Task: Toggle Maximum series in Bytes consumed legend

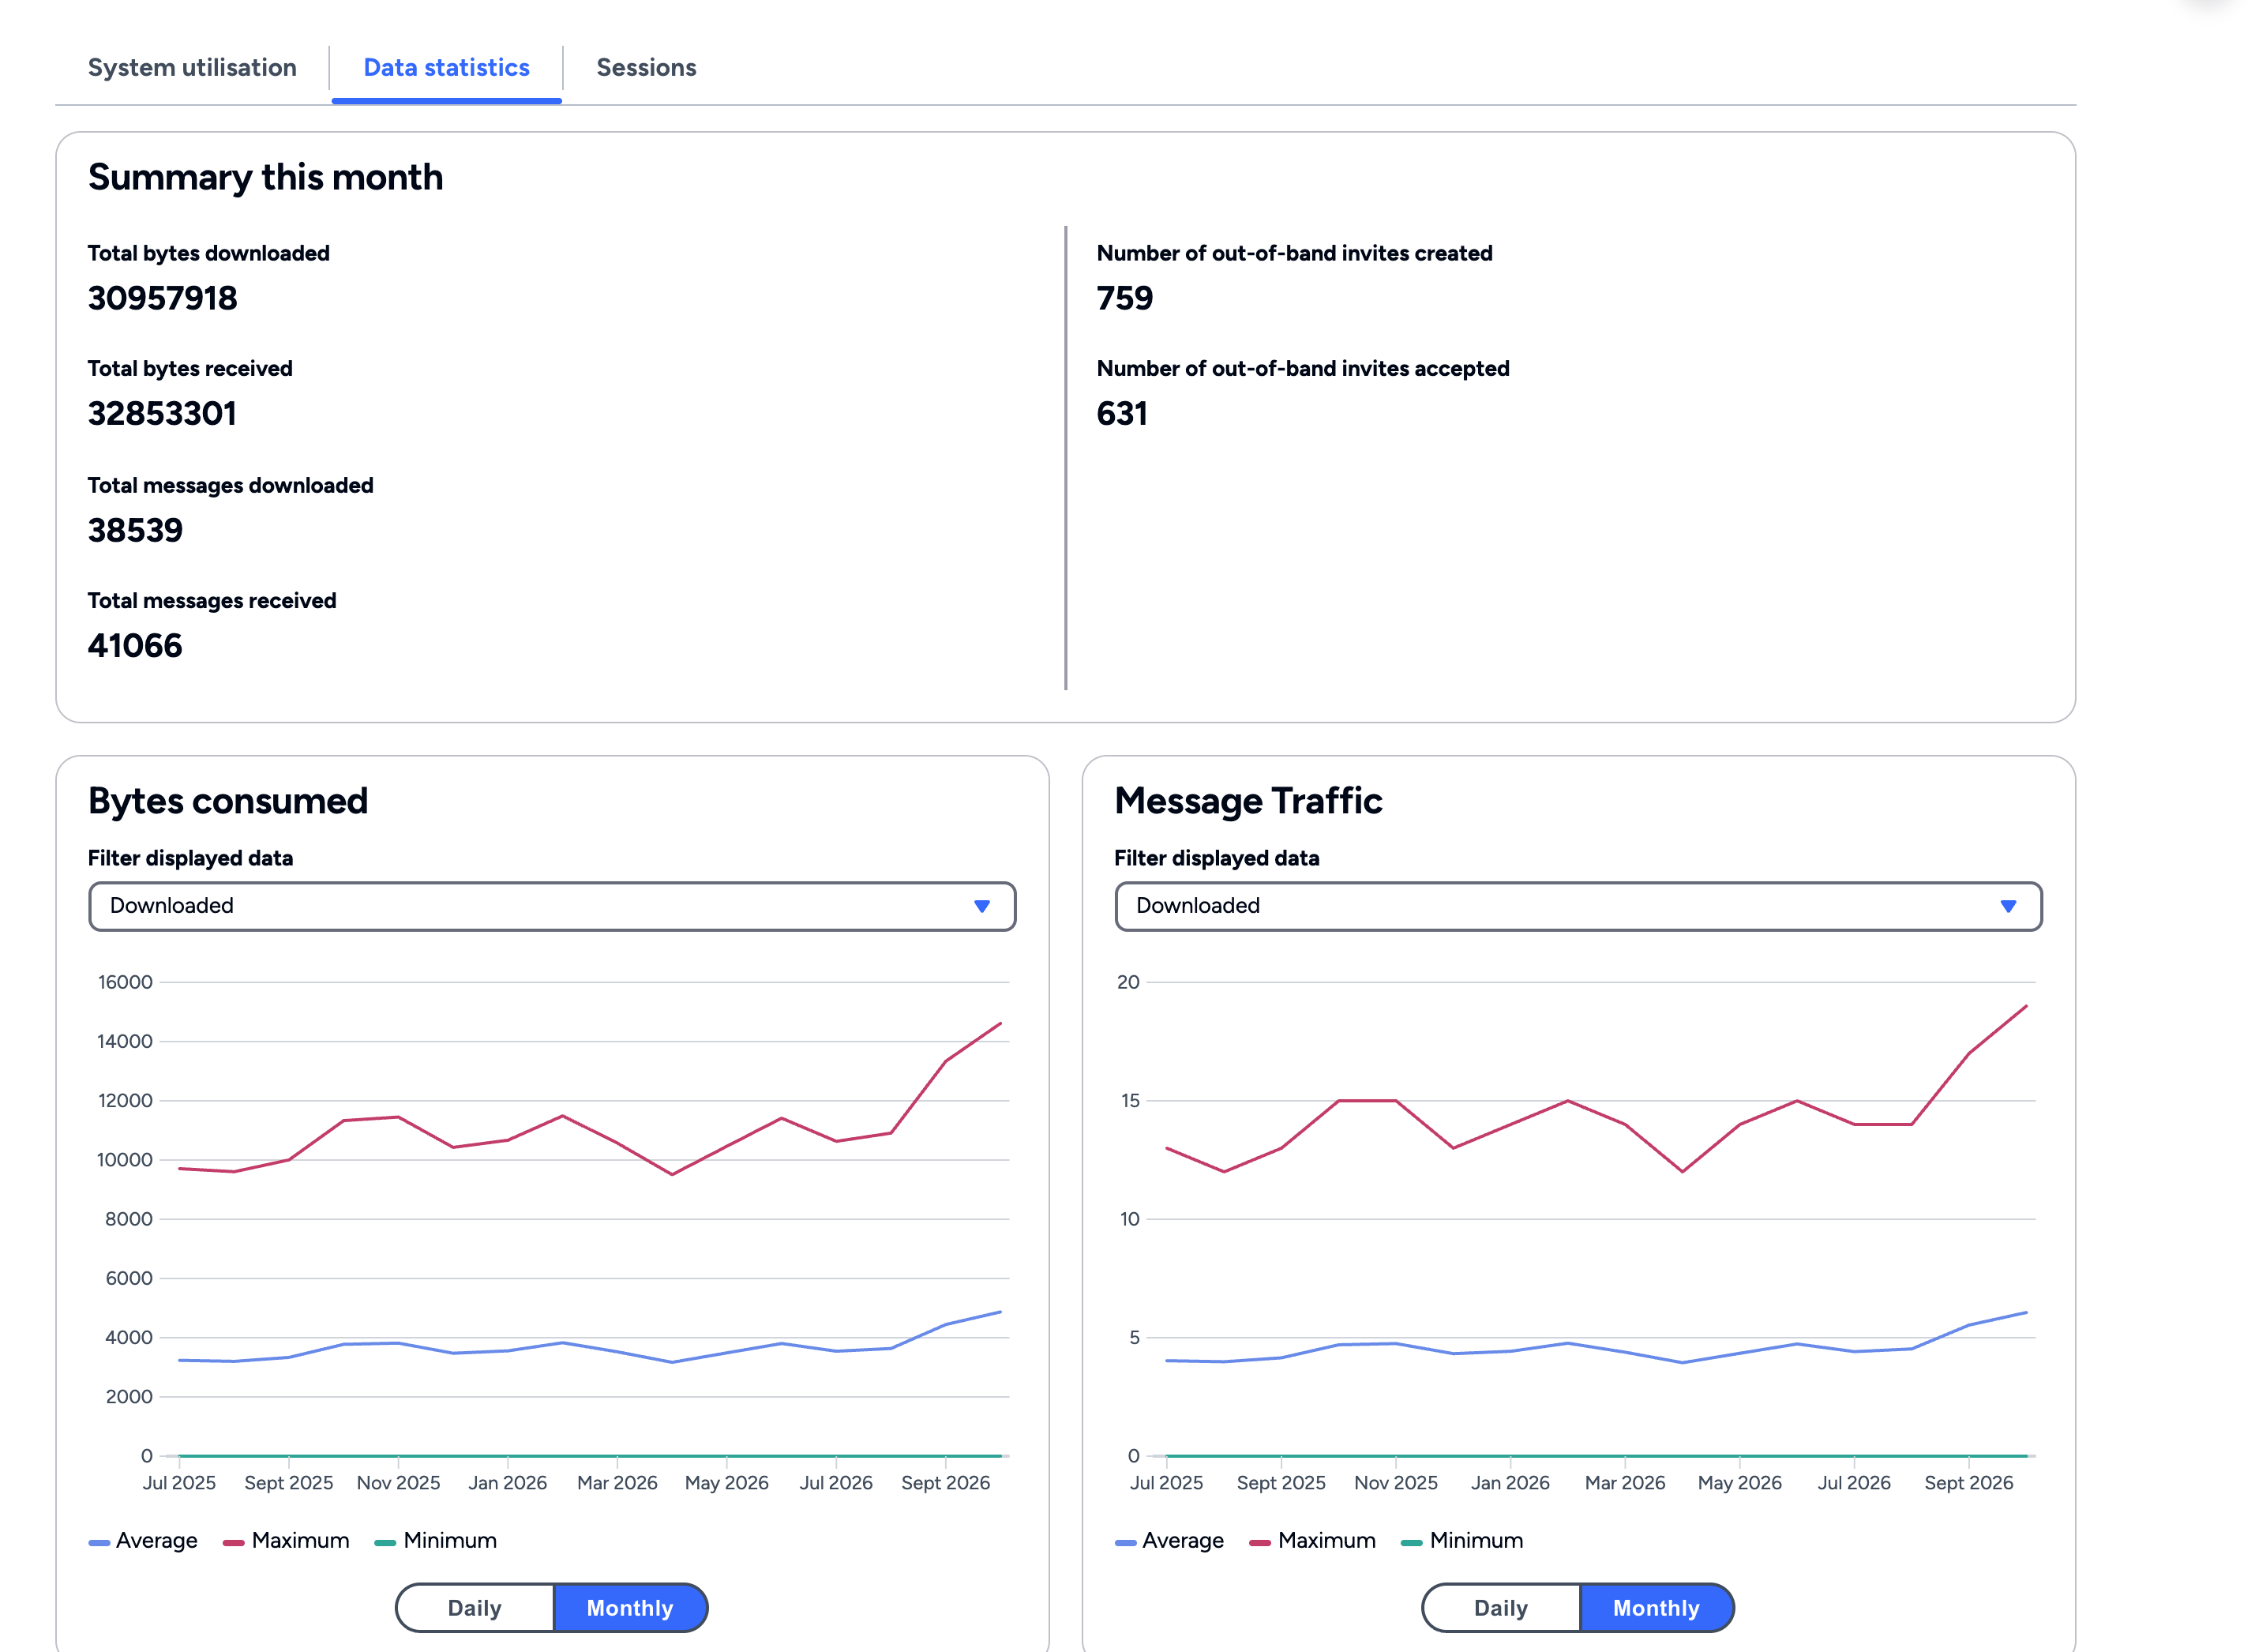Action: click(x=286, y=1541)
